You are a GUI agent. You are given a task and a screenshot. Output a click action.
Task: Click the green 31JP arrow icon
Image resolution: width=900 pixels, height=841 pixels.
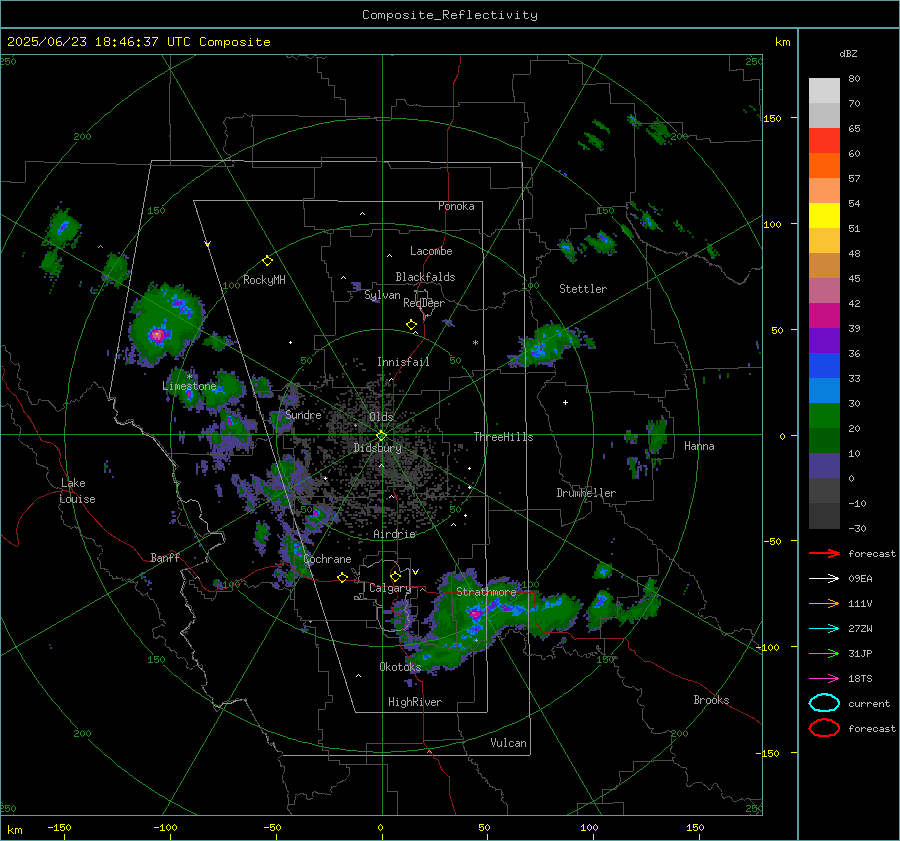click(x=824, y=653)
